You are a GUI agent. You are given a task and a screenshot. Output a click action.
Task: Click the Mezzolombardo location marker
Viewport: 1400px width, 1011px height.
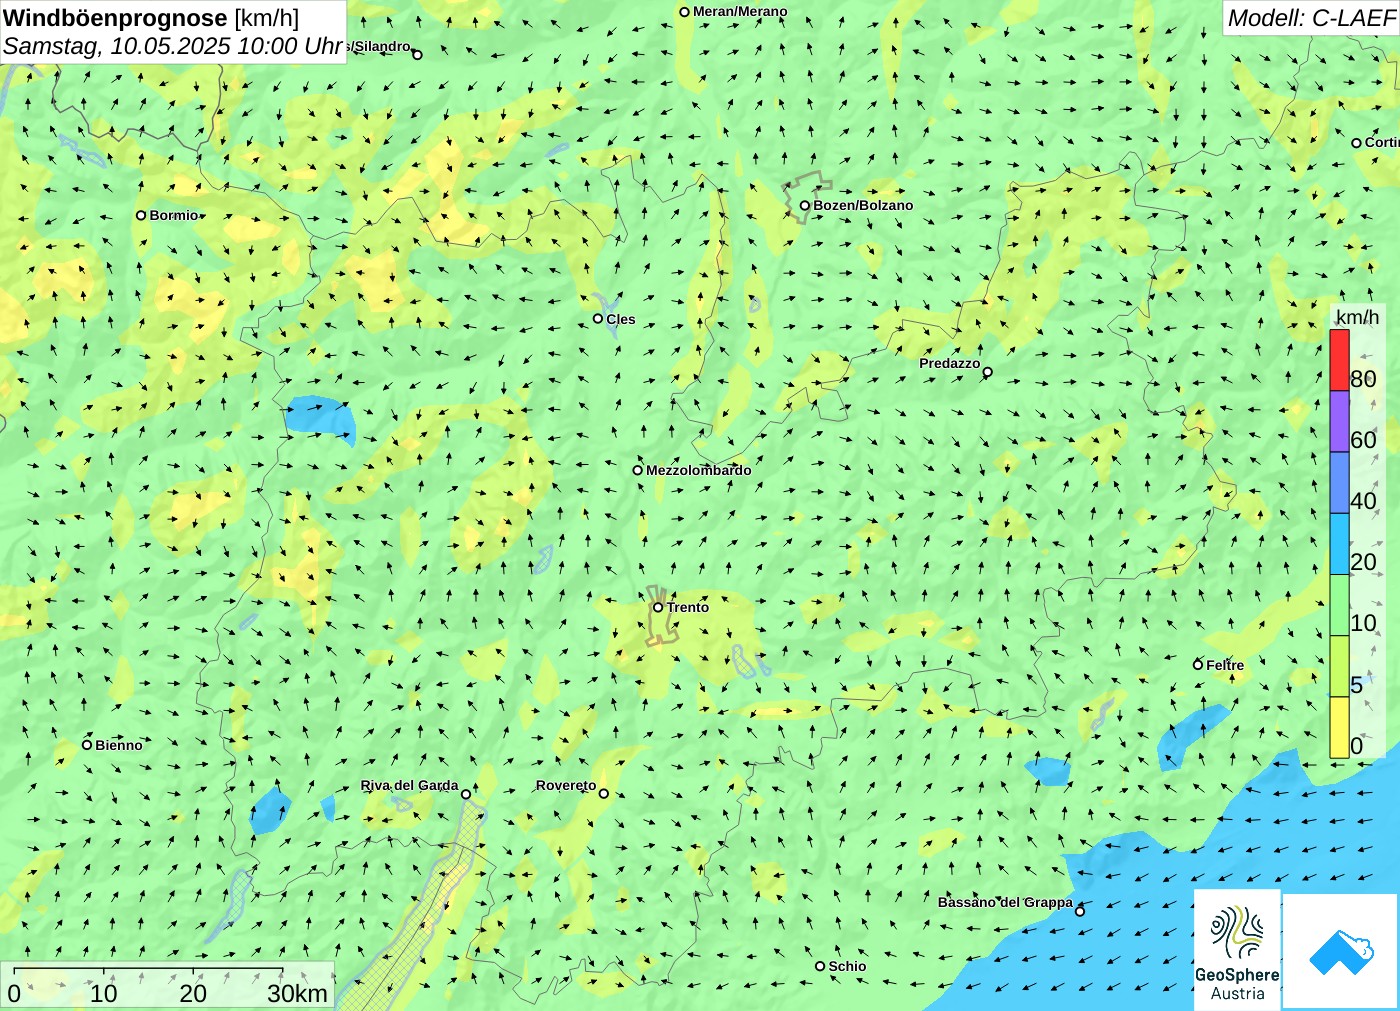tap(637, 470)
